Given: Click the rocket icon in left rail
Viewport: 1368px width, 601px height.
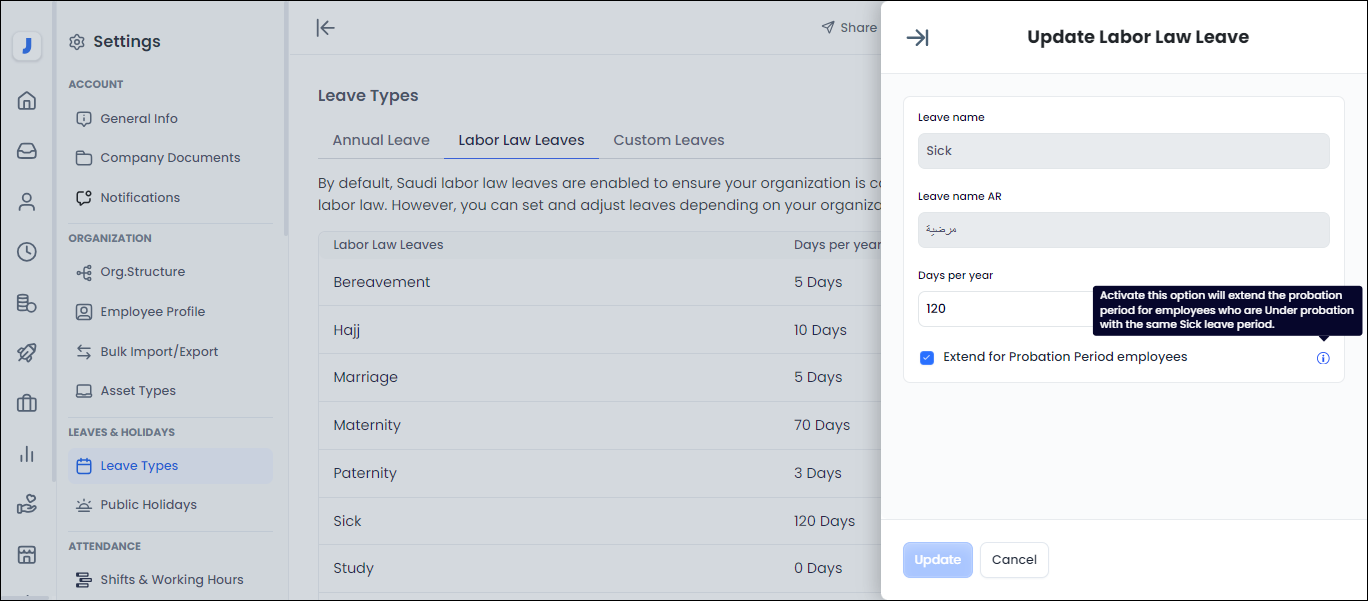Looking at the screenshot, I should point(27,353).
